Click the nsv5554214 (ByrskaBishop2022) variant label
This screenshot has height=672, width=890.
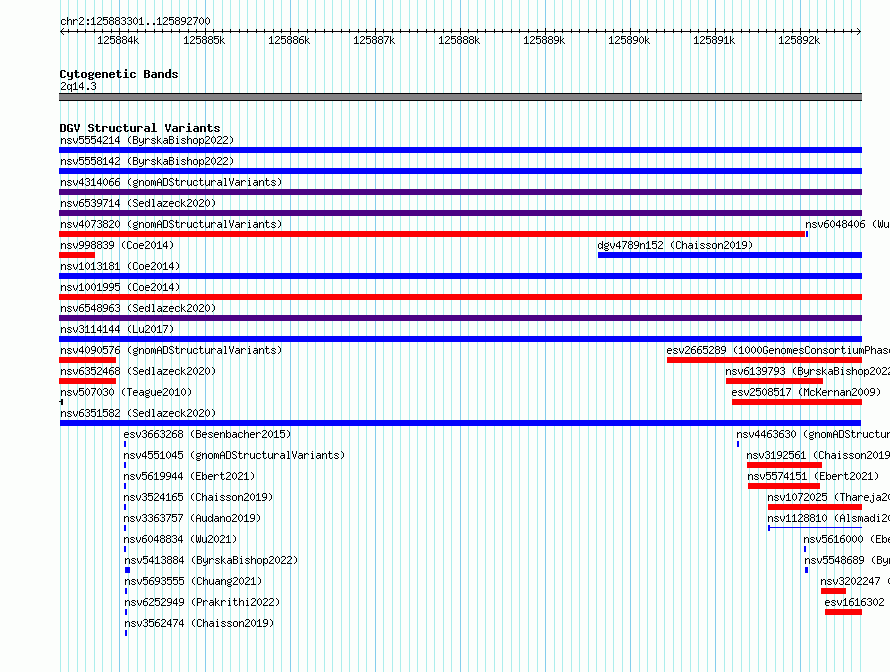[x=147, y=140]
